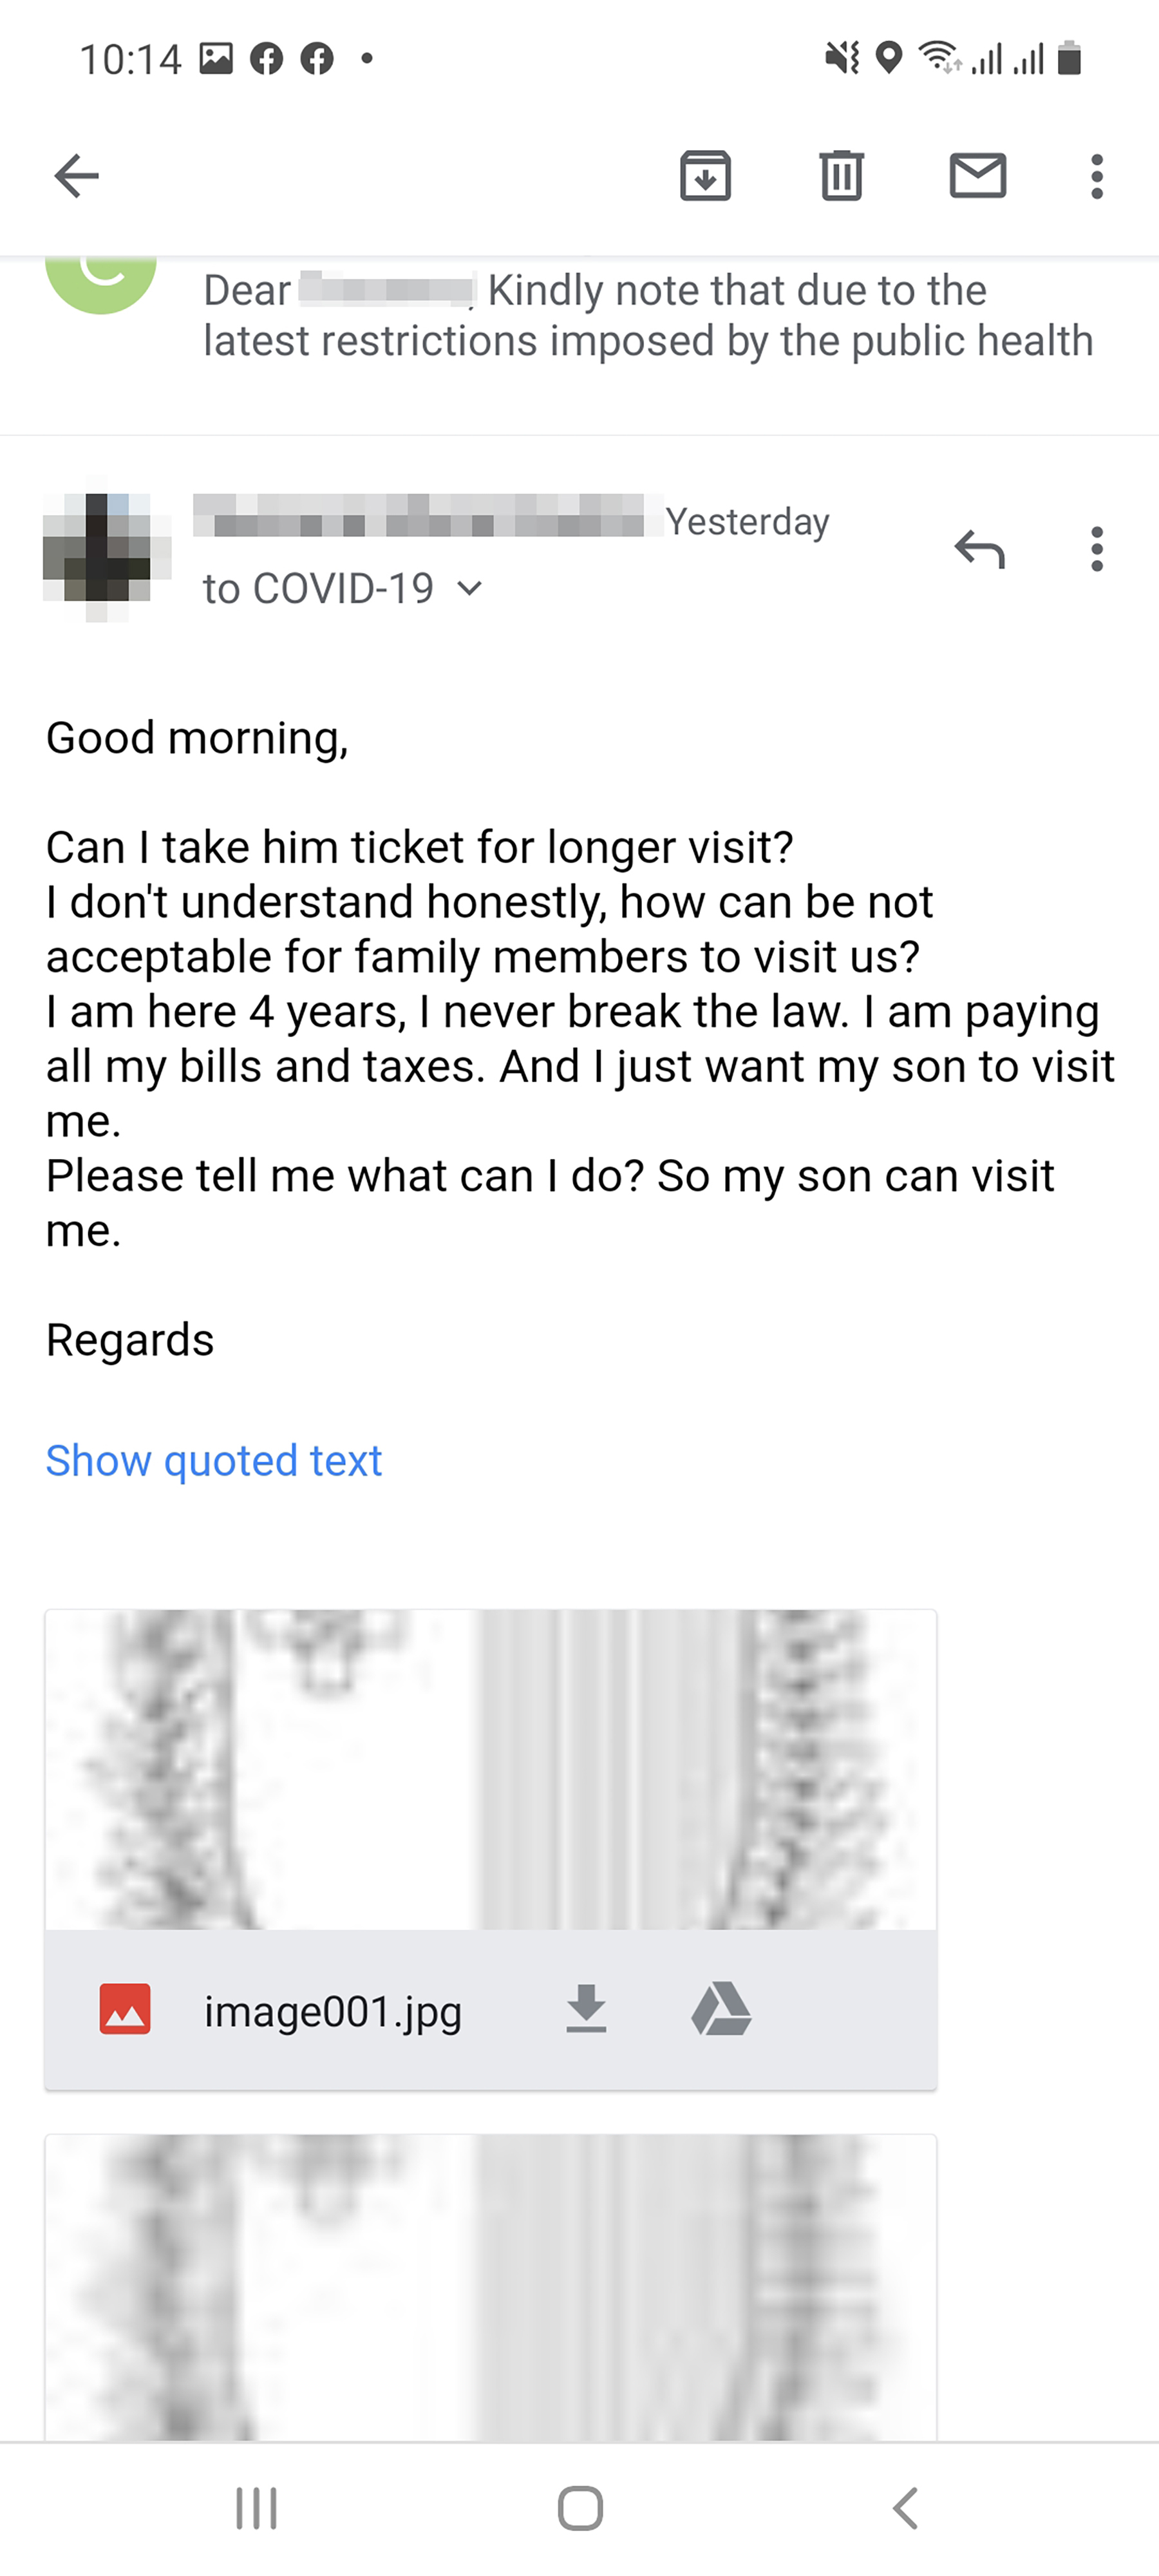Tap the back arrow to leave email
Viewport: 1159px width, 2576px height.
(77, 177)
